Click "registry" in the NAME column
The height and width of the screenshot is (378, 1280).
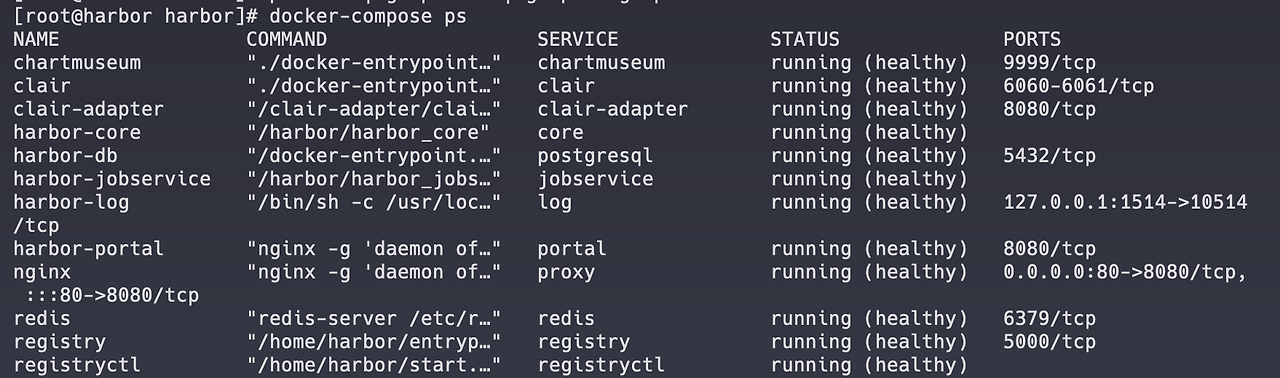coord(59,342)
